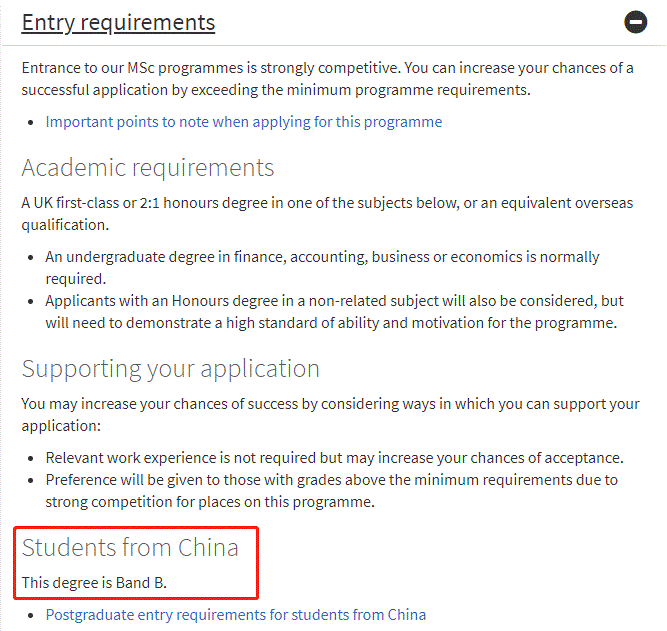Click bullet marker before Postgraduate entry requirements link
Image resolution: width=667 pixels, height=631 pixels.
pyautogui.click(x=30, y=615)
